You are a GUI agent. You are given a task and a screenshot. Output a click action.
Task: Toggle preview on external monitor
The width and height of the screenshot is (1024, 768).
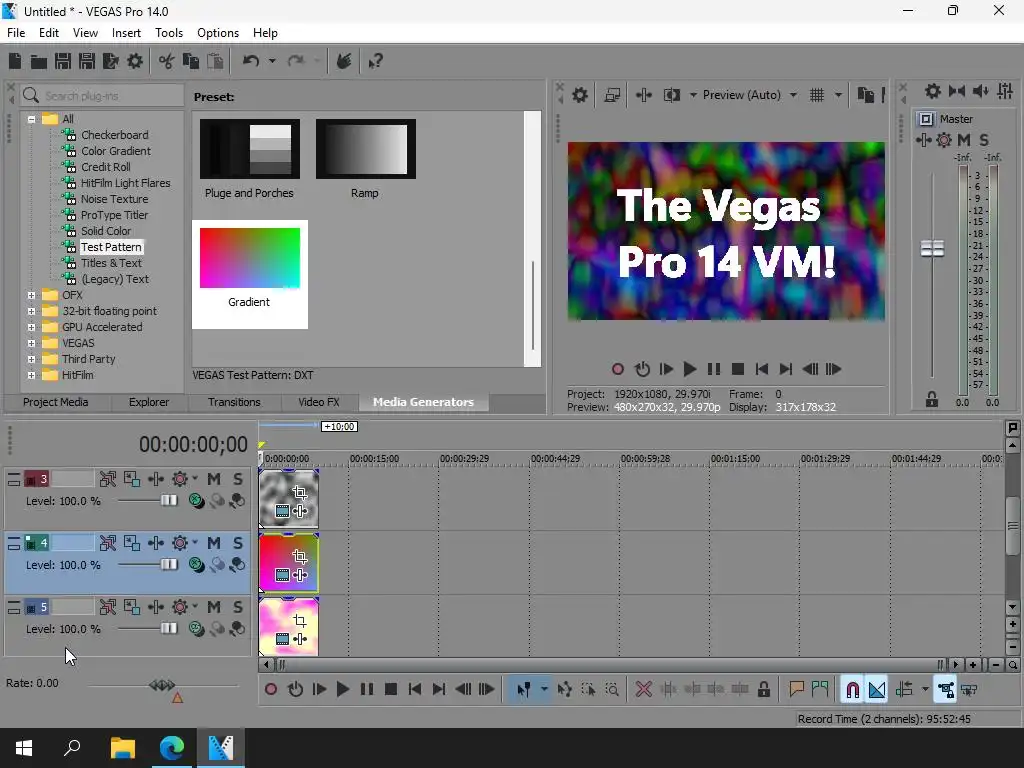click(x=613, y=95)
